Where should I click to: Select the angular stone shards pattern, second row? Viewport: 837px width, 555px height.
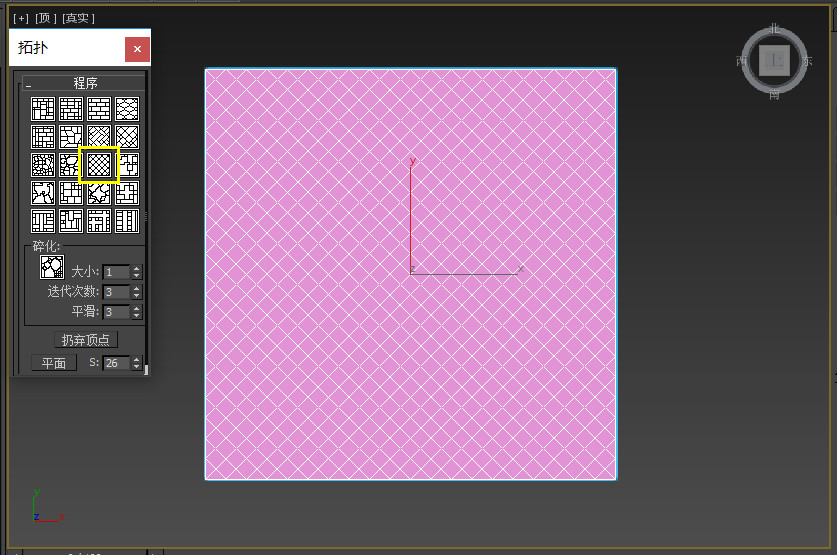point(71,137)
